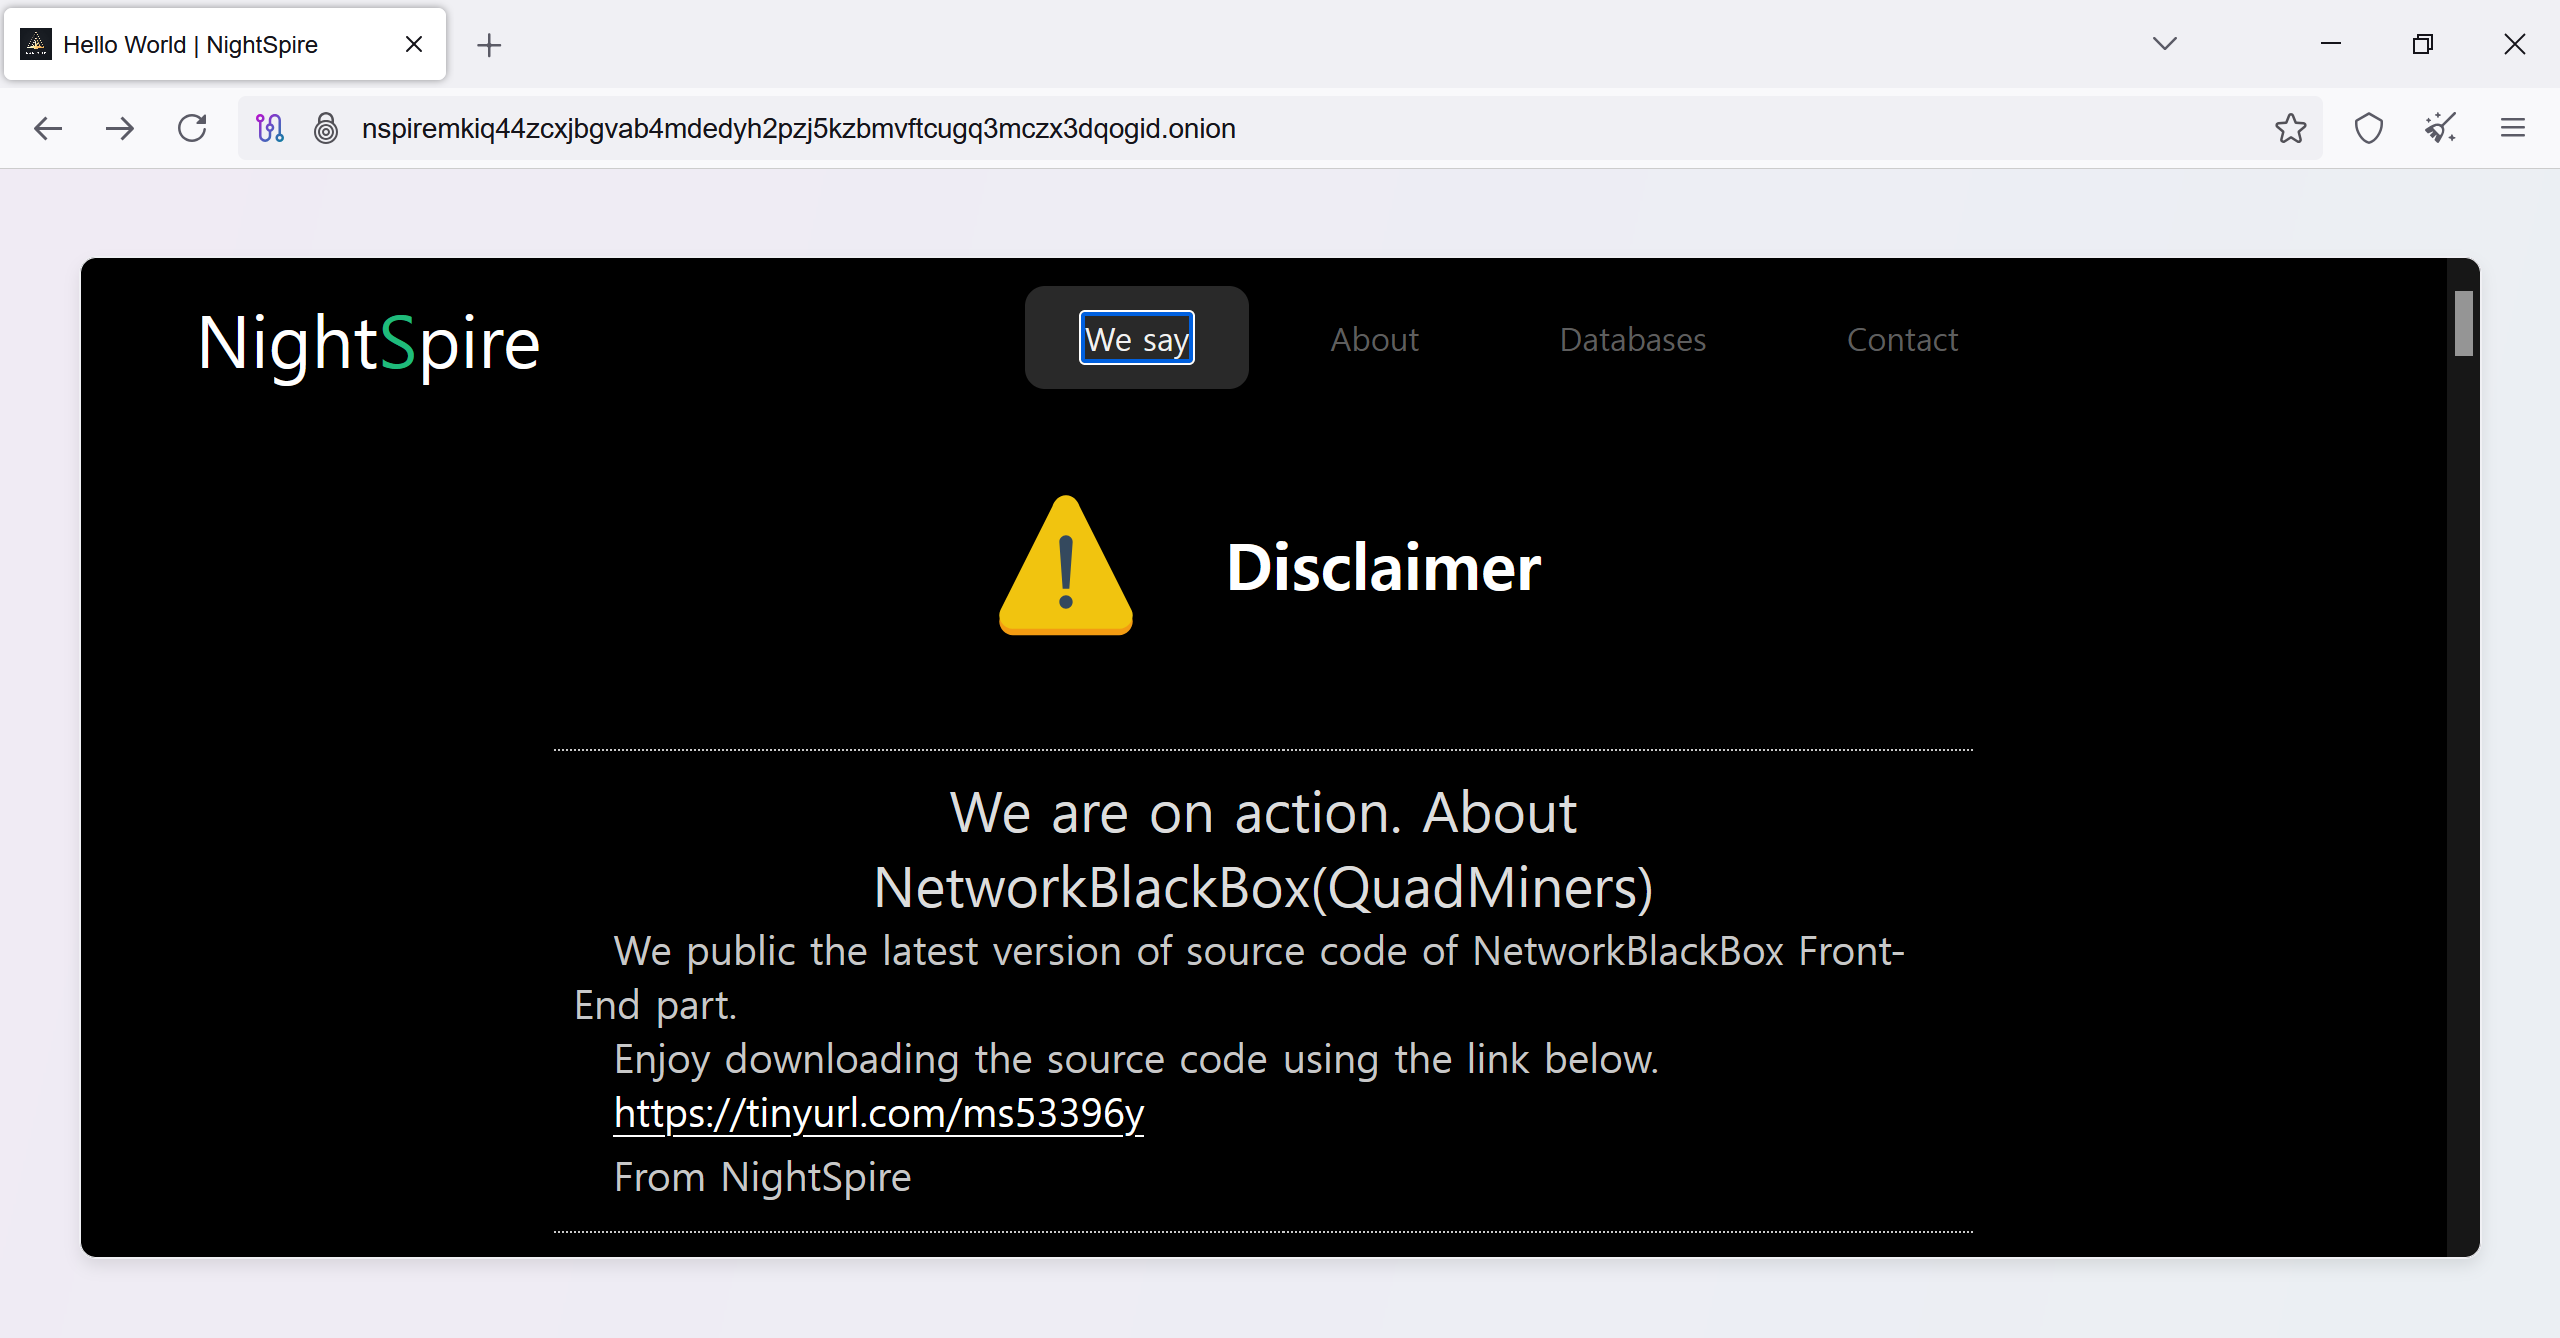Click the Disclaimer heading
Viewport: 2560px width, 1338px height.
pos(1384,568)
